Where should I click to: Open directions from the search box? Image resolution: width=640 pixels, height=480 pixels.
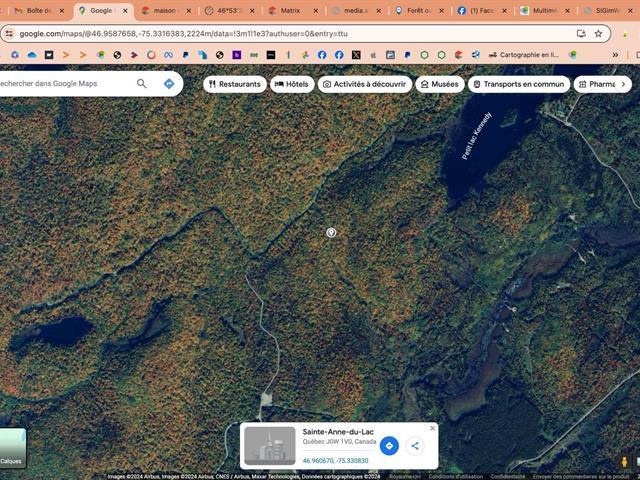click(x=169, y=84)
